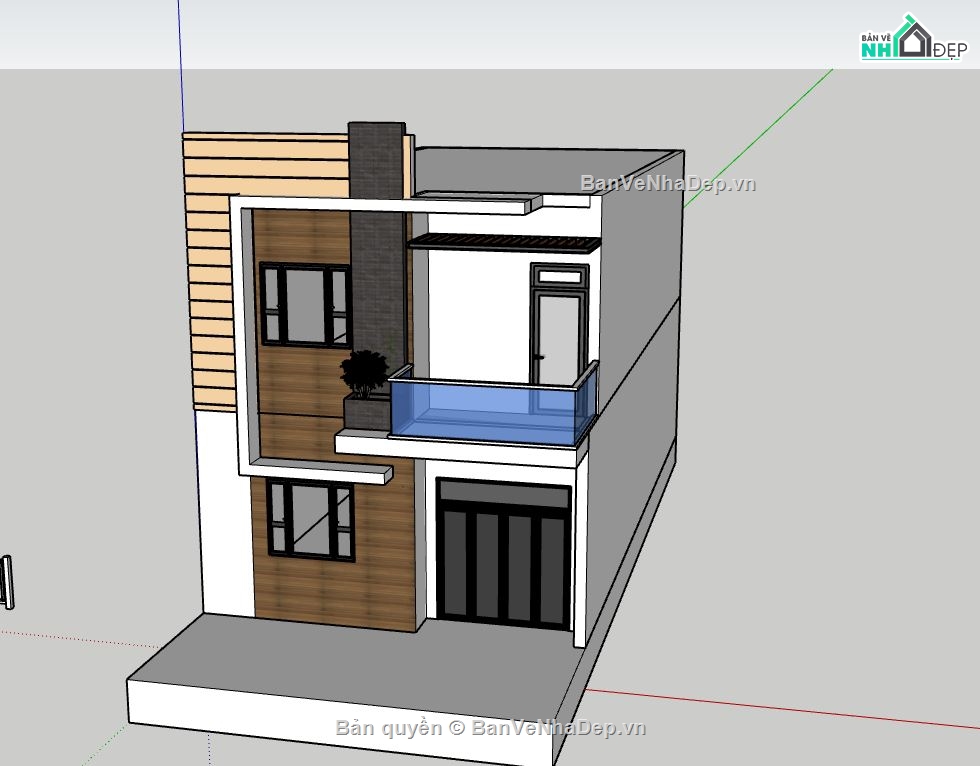Image resolution: width=980 pixels, height=766 pixels.
Task: Click the blue vertical axis line
Action: (180, 60)
